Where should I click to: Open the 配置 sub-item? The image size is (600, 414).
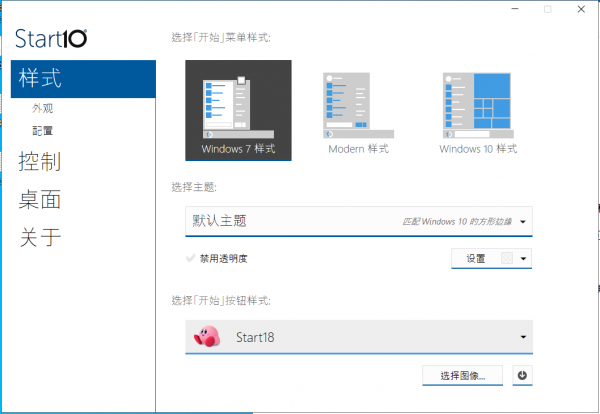42,131
